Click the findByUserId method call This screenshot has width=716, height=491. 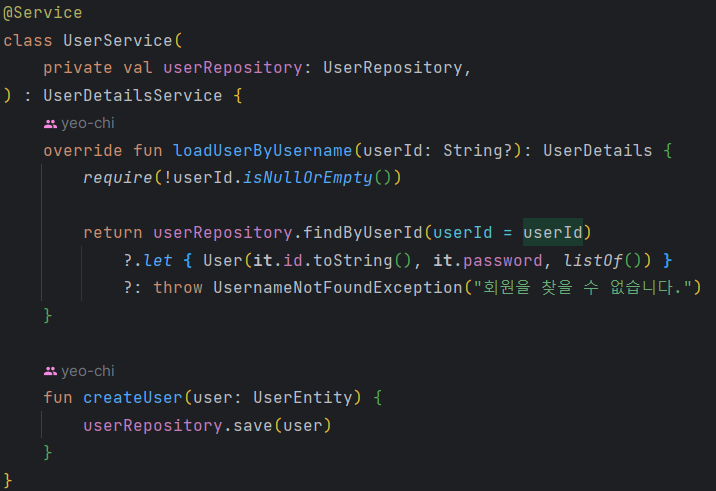click(363, 232)
